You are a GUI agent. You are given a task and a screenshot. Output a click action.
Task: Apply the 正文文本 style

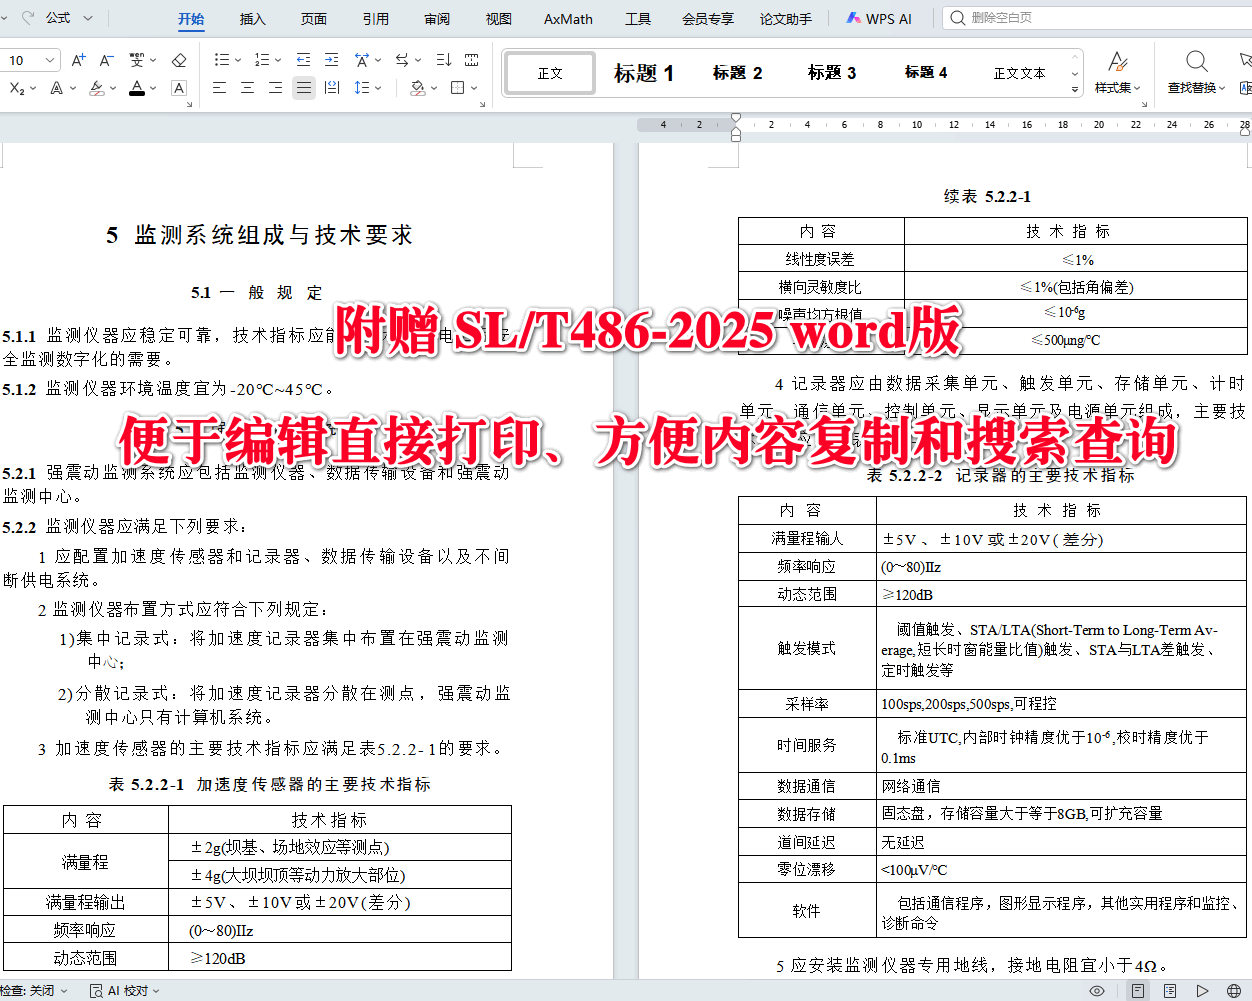(1019, 73)
